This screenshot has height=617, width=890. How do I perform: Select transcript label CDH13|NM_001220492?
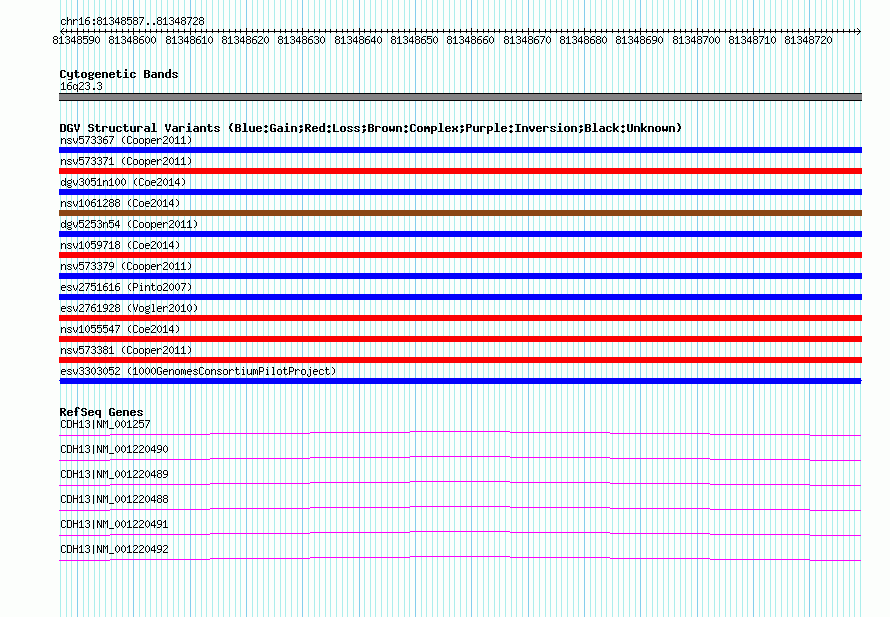point(114,549)
